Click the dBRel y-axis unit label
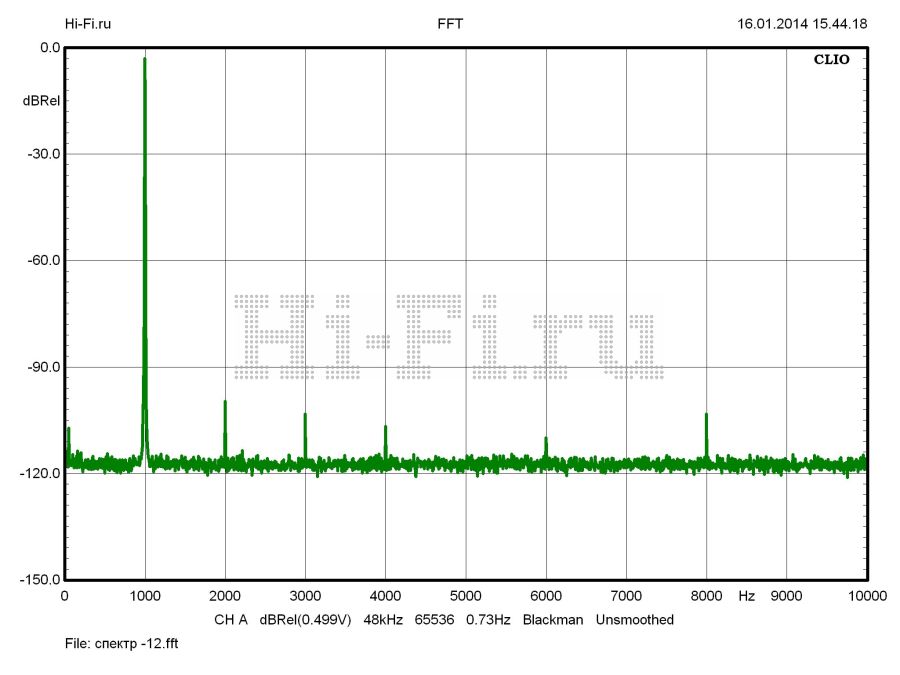 coord(40,101)
